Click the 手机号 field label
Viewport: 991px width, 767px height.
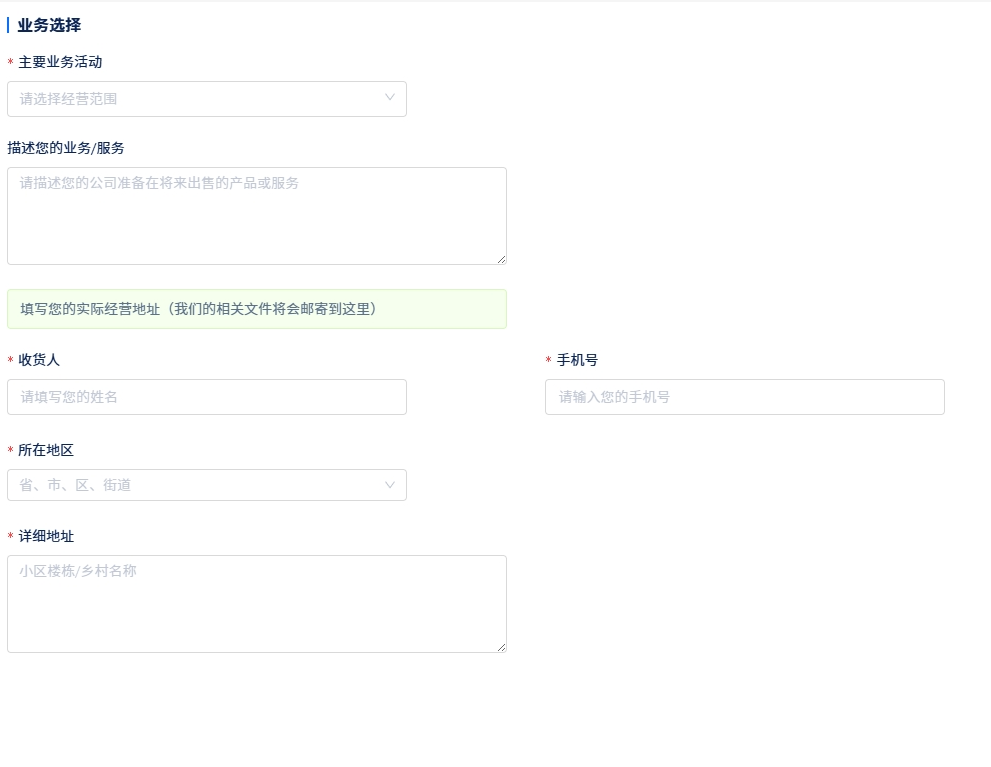tap(577, 360)
